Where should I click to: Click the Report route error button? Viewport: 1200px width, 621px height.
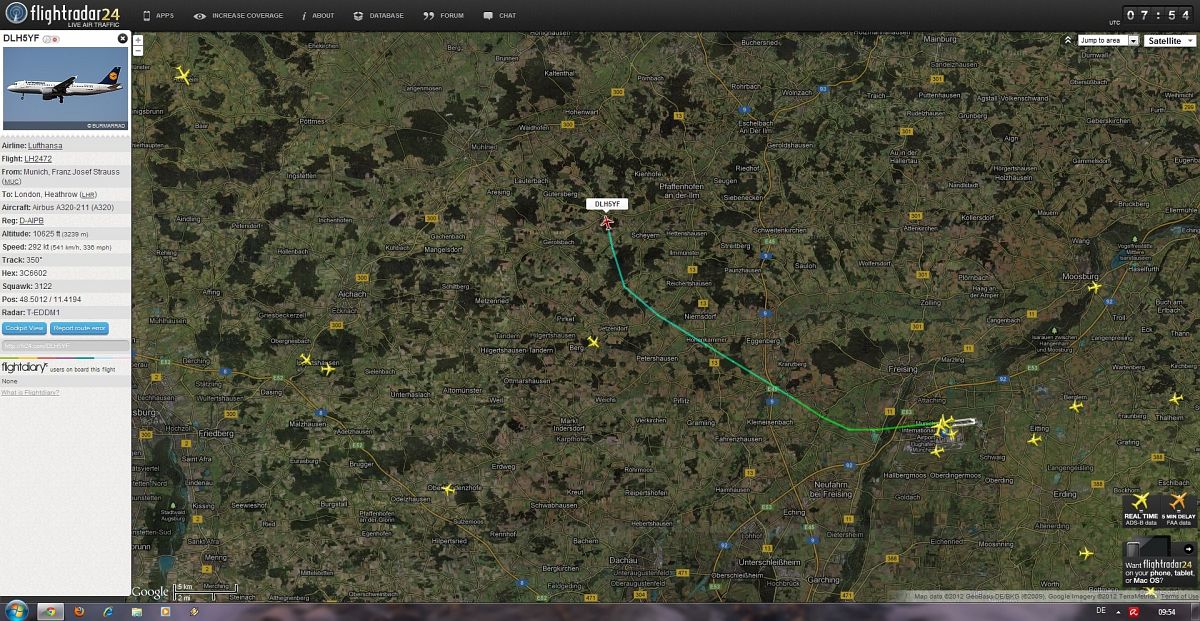79,328
